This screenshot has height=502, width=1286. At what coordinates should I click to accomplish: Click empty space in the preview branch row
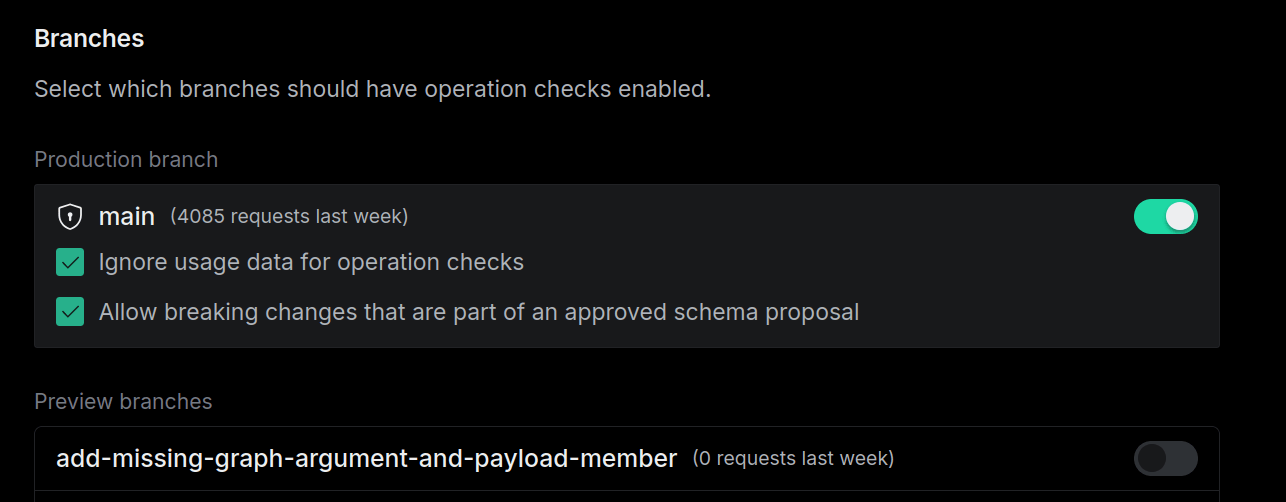[1010, 458]
